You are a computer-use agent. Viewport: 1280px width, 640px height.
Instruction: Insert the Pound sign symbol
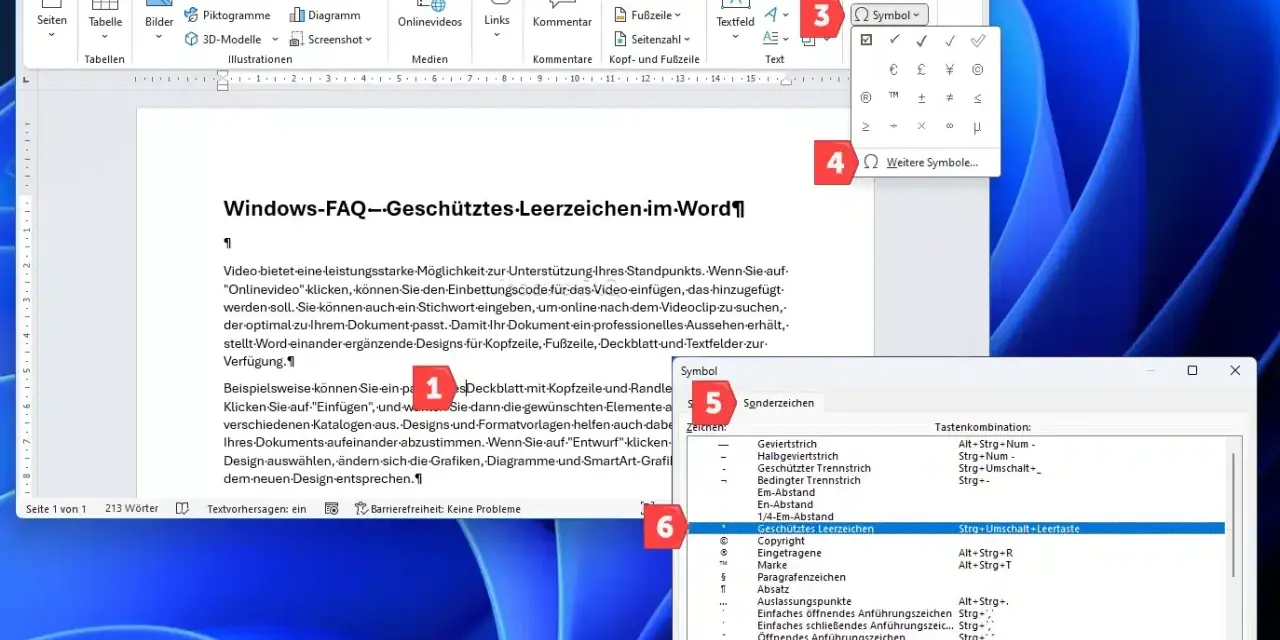click(921, 69)
